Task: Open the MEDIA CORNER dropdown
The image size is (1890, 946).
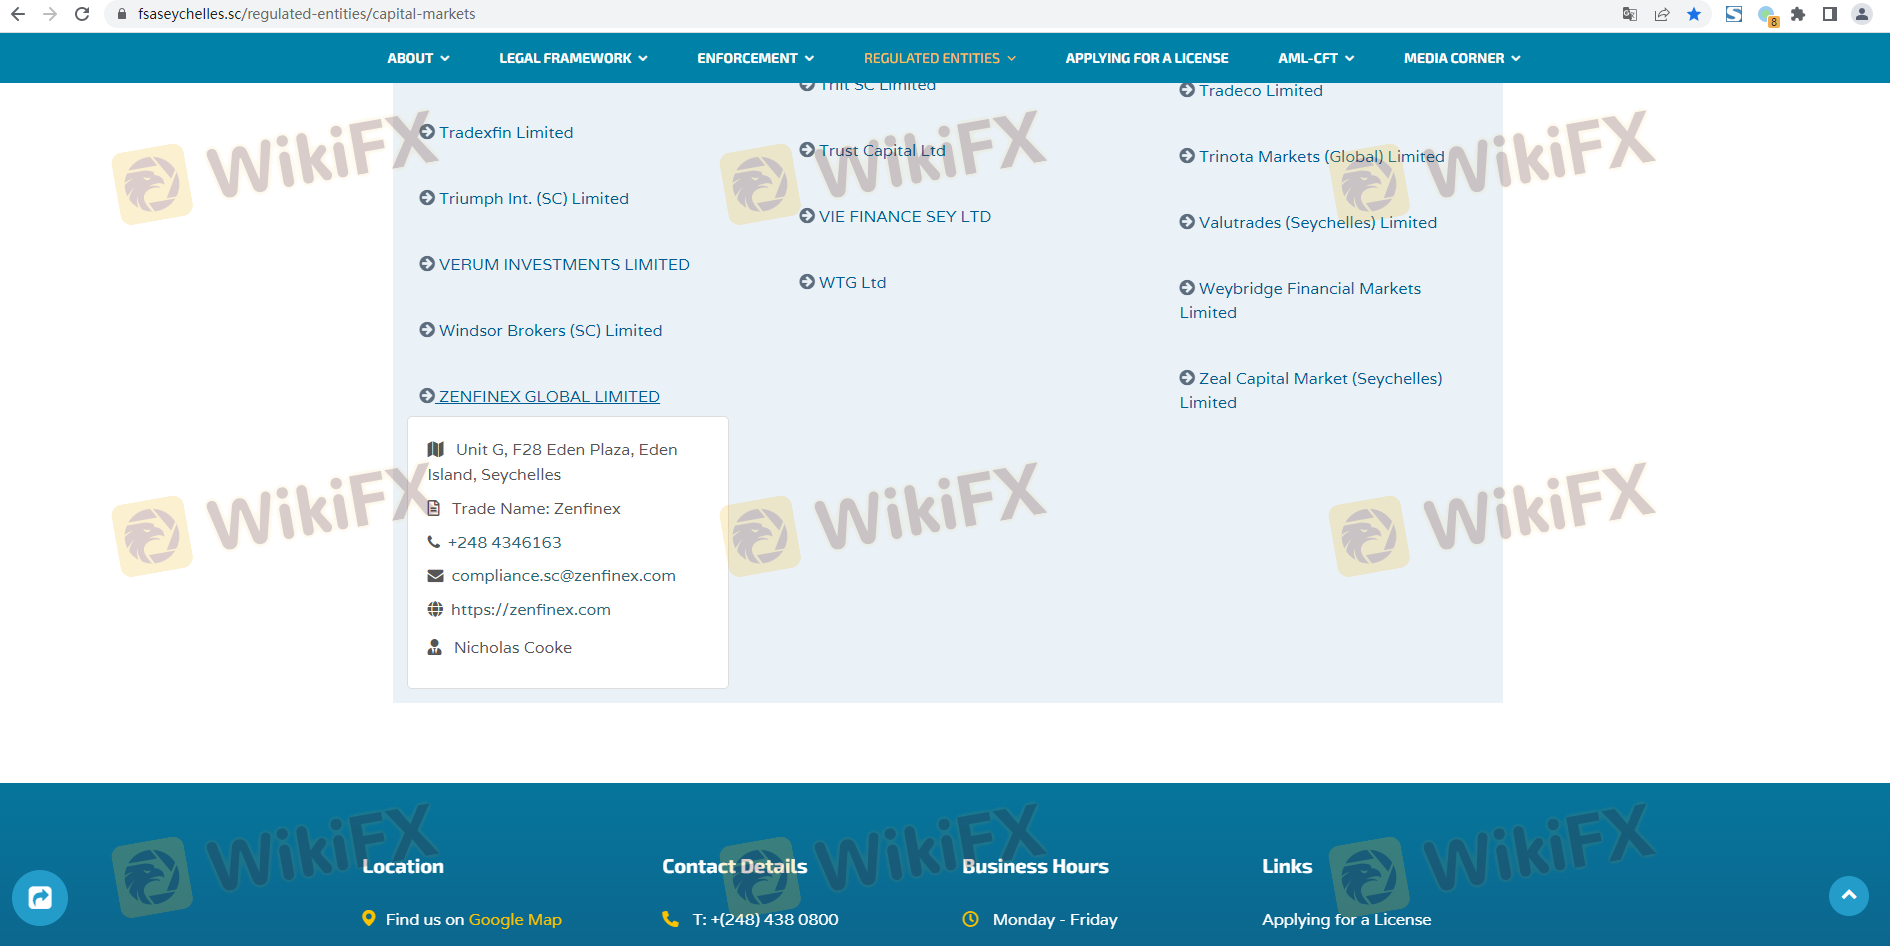Action: pyautogui.click(x=1461, y=58)
